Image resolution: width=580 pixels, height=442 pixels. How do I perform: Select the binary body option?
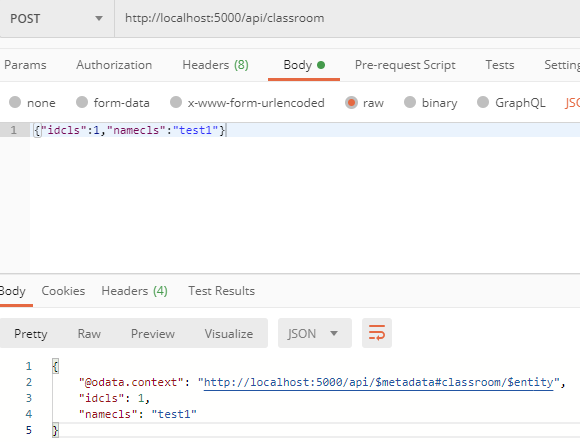point(431,102)
